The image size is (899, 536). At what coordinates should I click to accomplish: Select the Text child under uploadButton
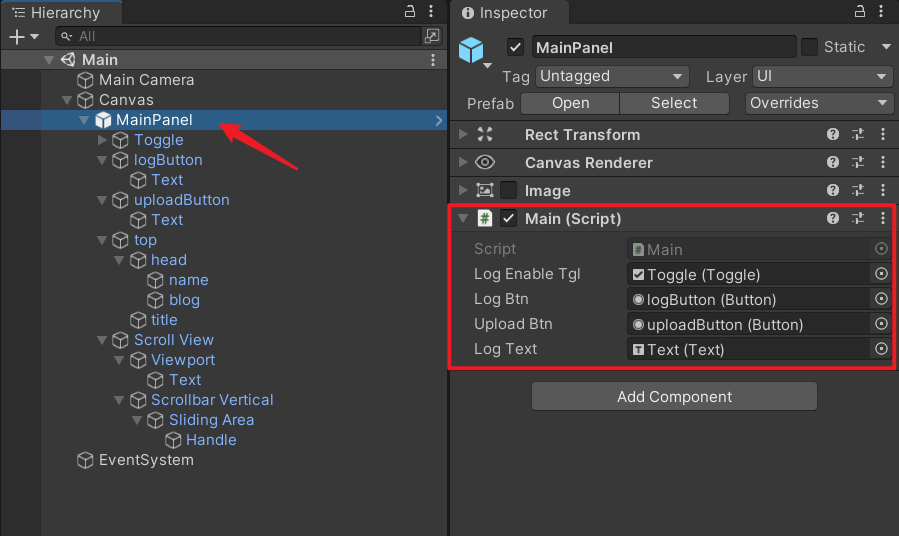pos(167,220)
